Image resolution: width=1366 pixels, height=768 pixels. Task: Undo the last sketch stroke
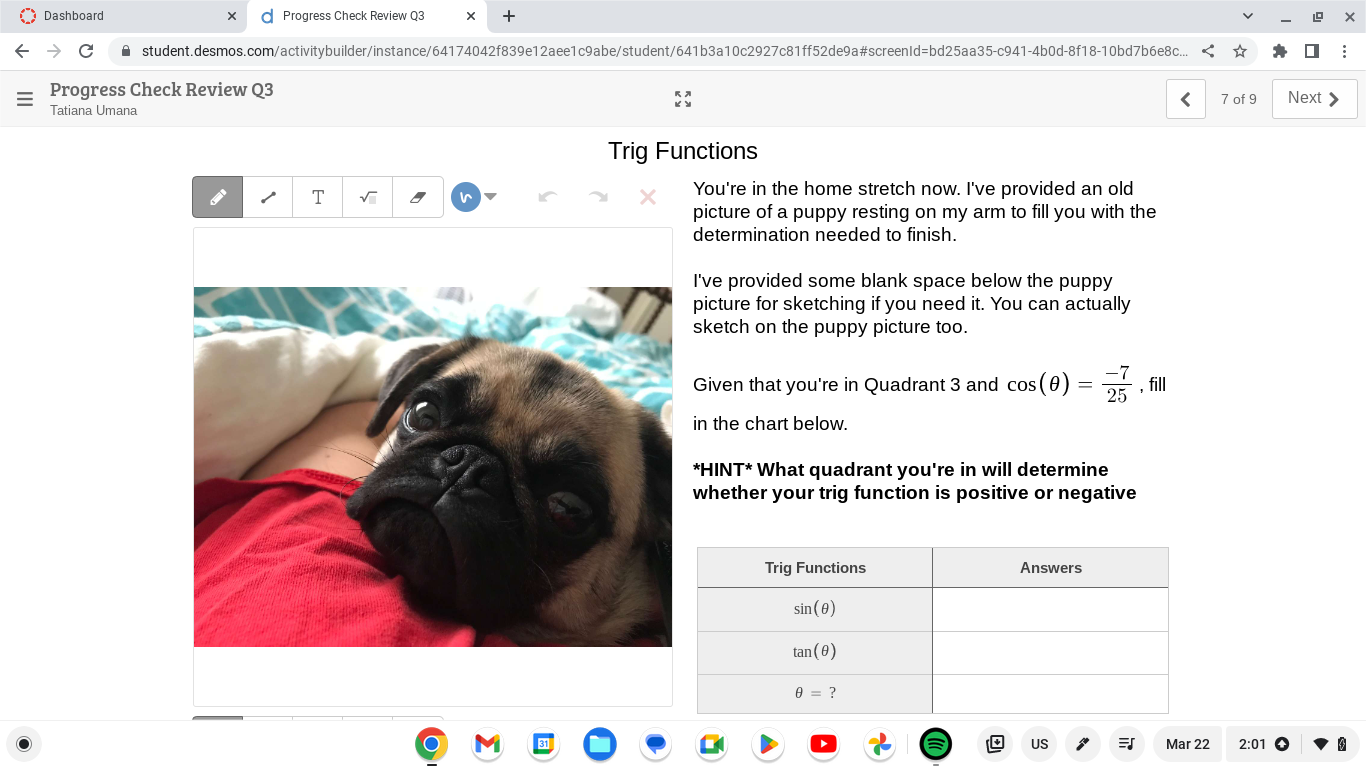pyautogui.click(x=547, y=197)
